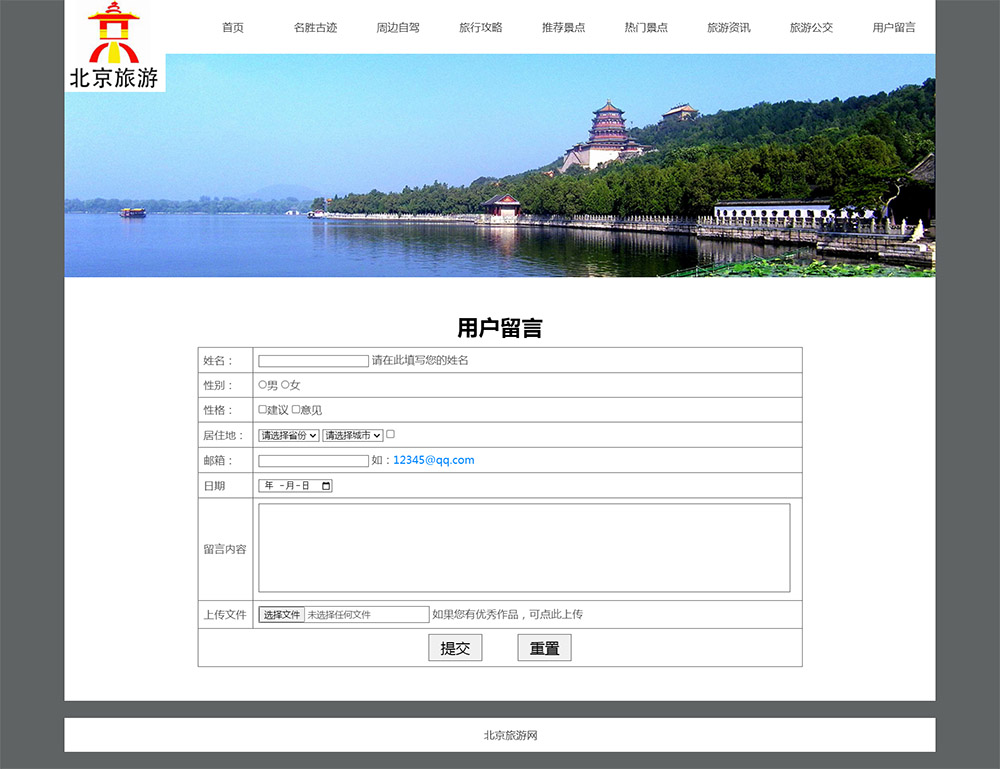Focus the 邮箱 text input
1000x769 pixels.
(313, 460)
